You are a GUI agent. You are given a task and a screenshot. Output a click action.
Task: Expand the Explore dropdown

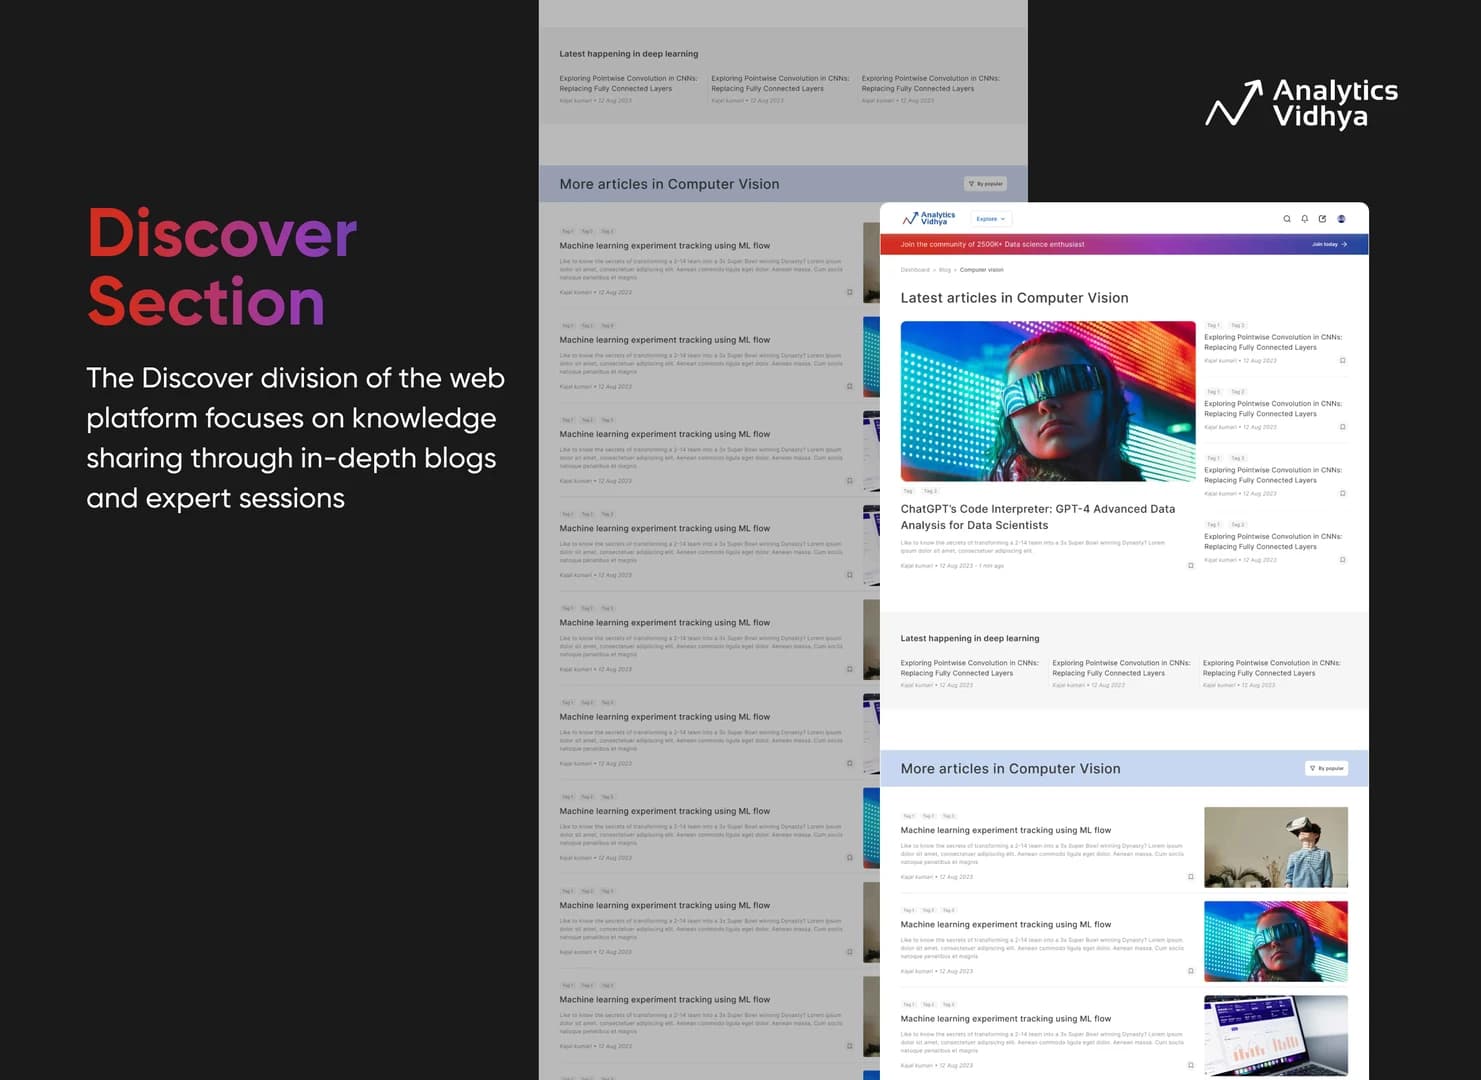click(x=991, y=219)
